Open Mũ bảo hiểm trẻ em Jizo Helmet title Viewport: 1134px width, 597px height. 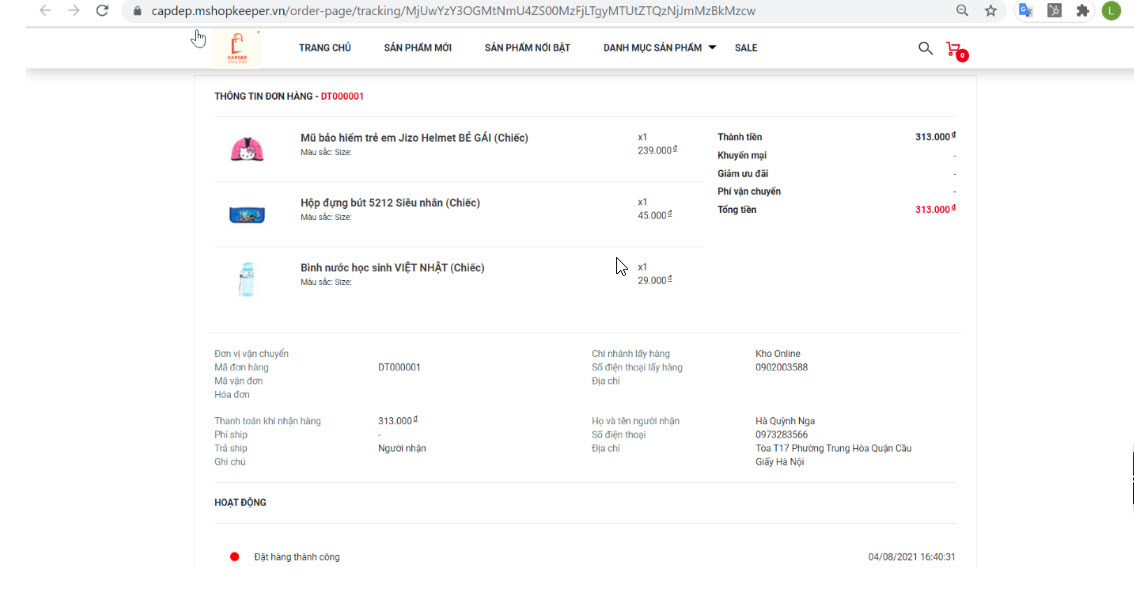click(x=414, y=137)
